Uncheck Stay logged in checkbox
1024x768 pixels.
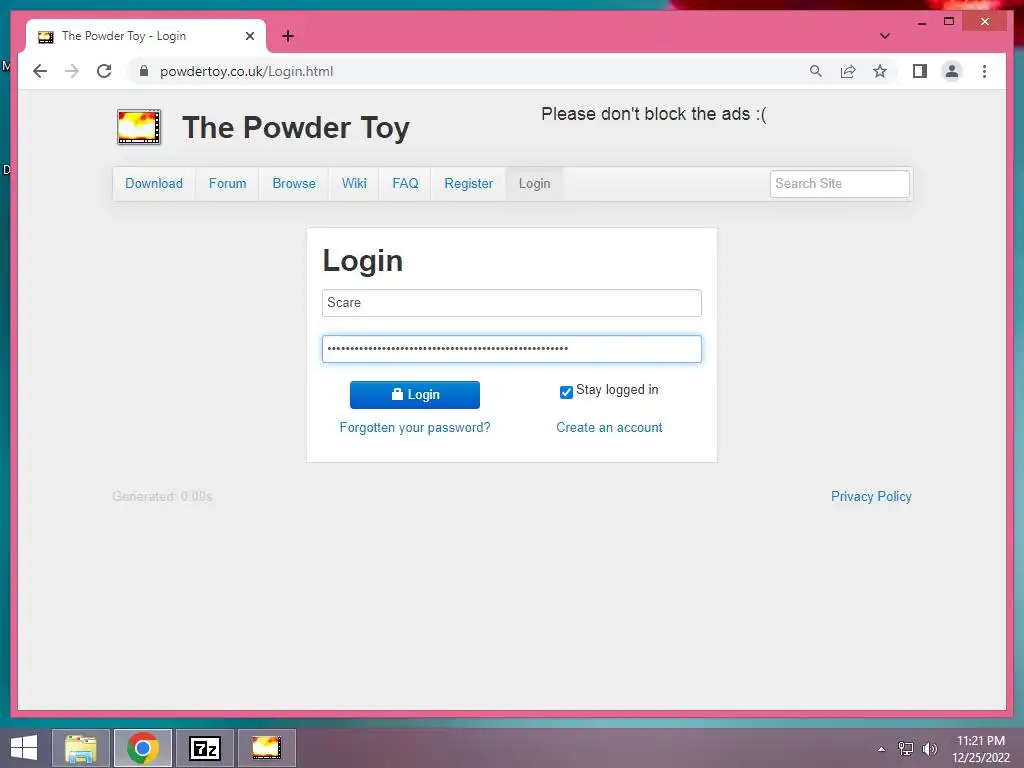566,392
